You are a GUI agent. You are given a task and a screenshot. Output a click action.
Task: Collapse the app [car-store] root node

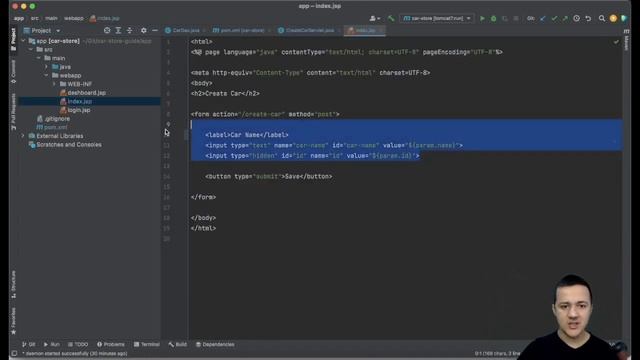[x=23, y=41]
